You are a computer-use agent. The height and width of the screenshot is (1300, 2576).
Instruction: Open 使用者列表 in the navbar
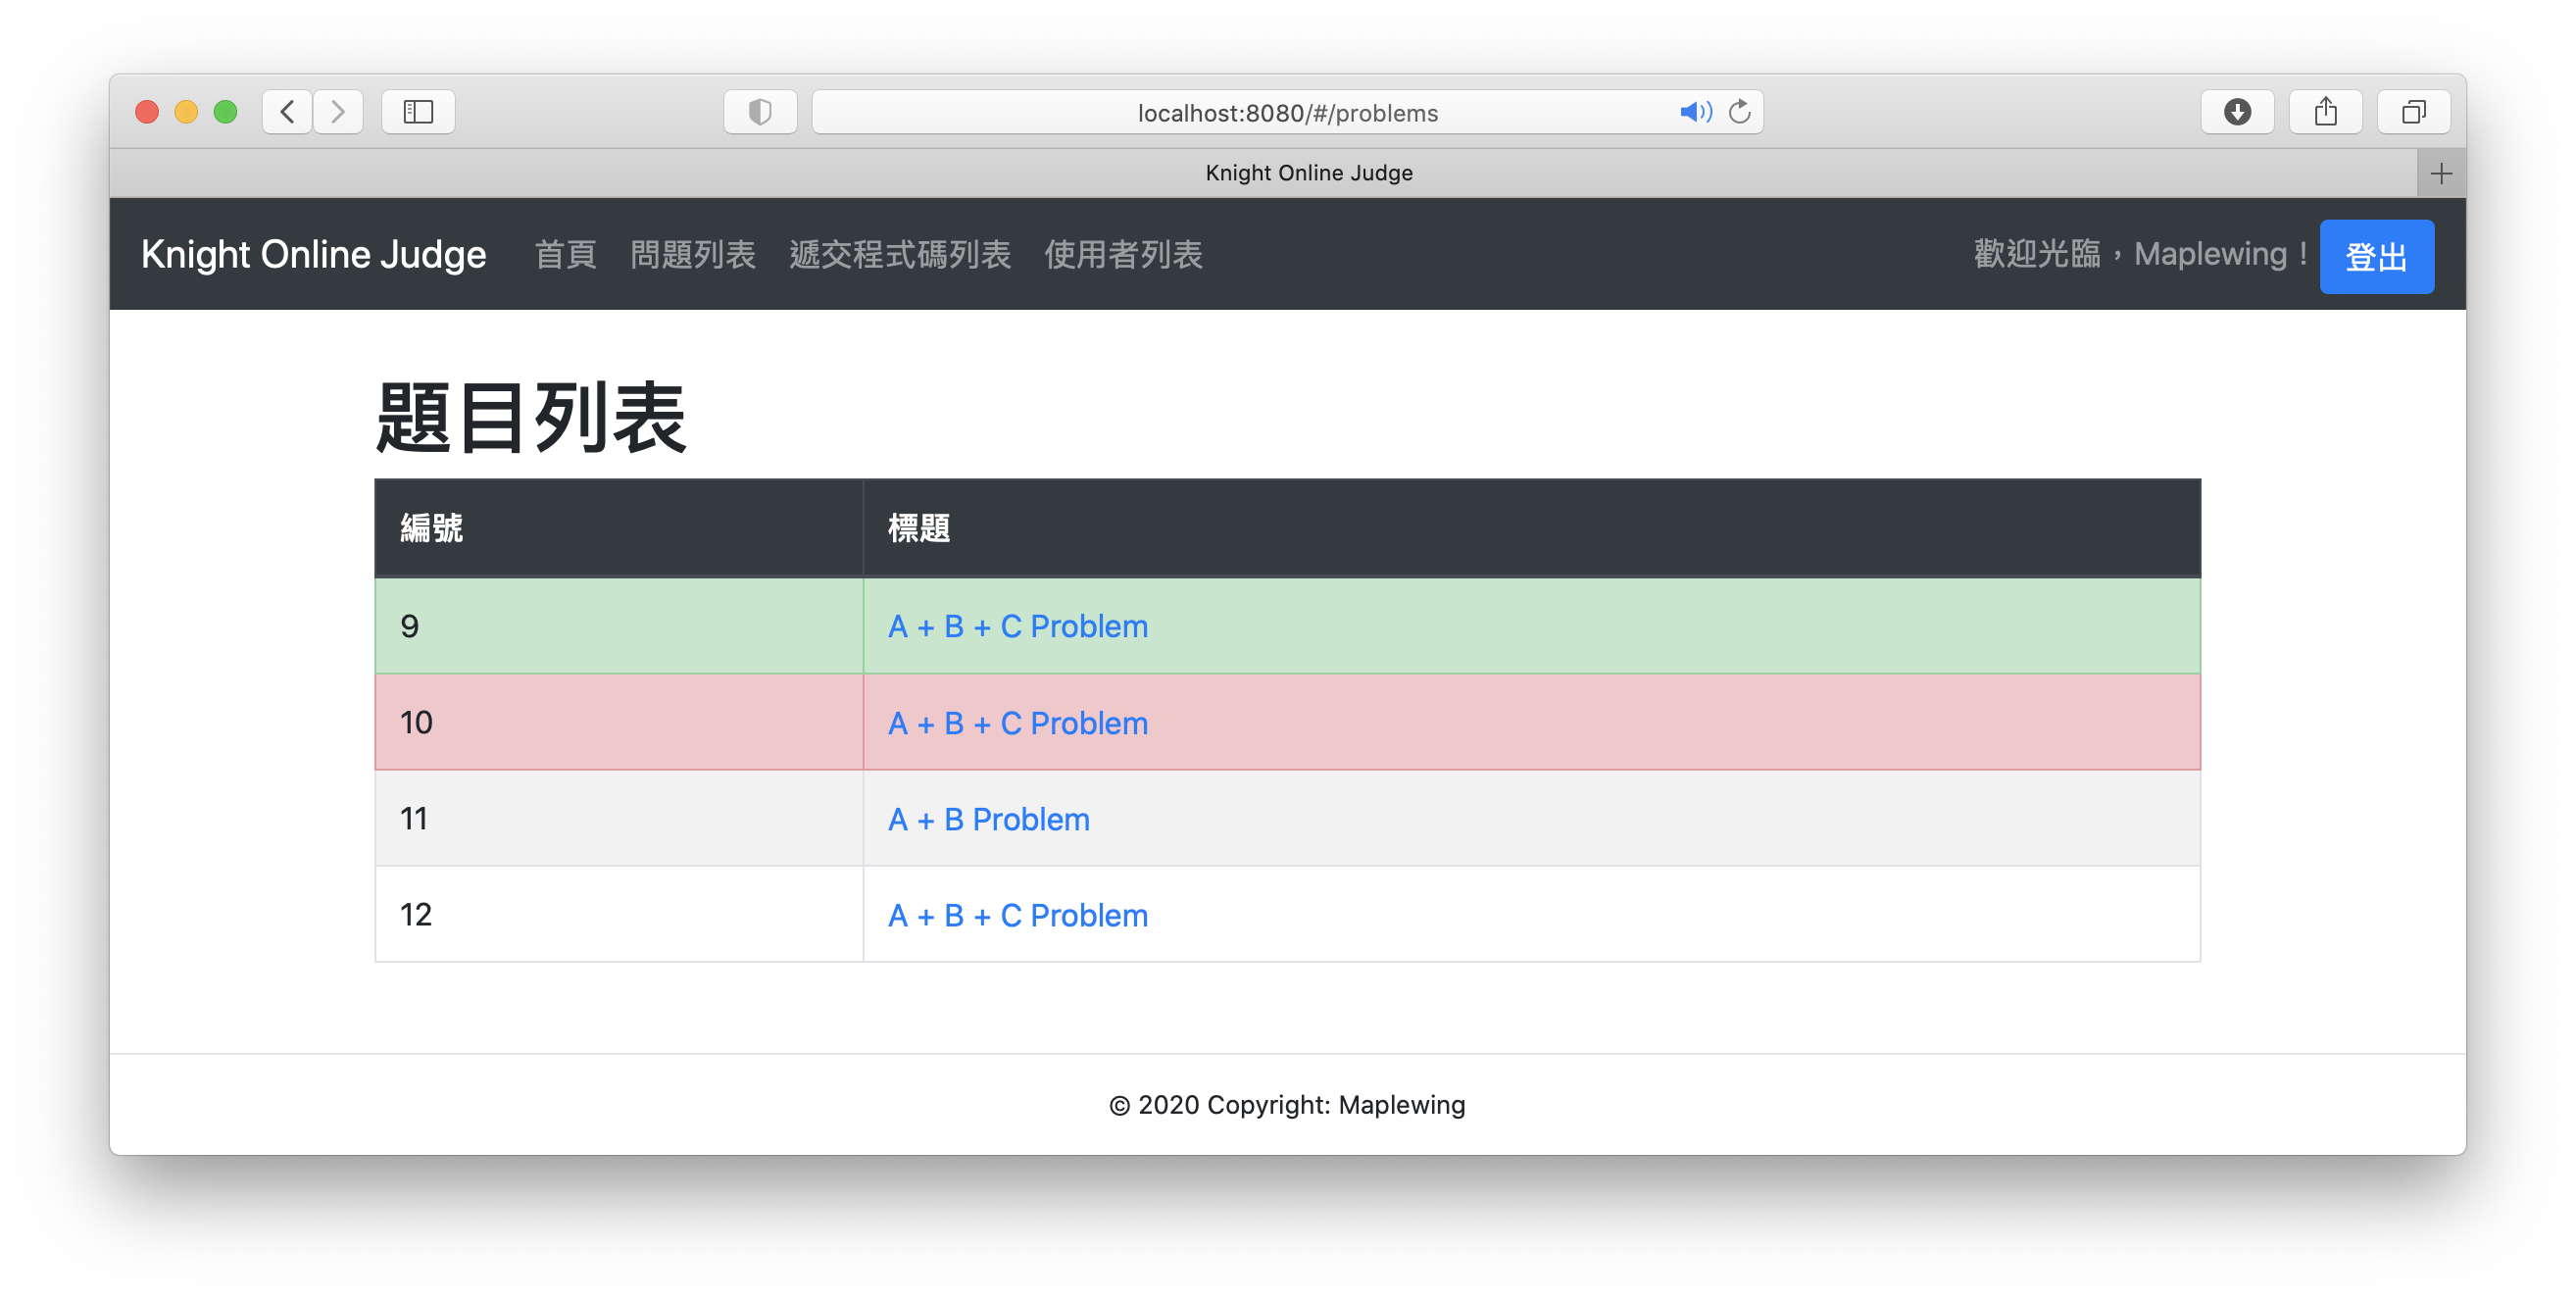click(x=1123, y=254)
